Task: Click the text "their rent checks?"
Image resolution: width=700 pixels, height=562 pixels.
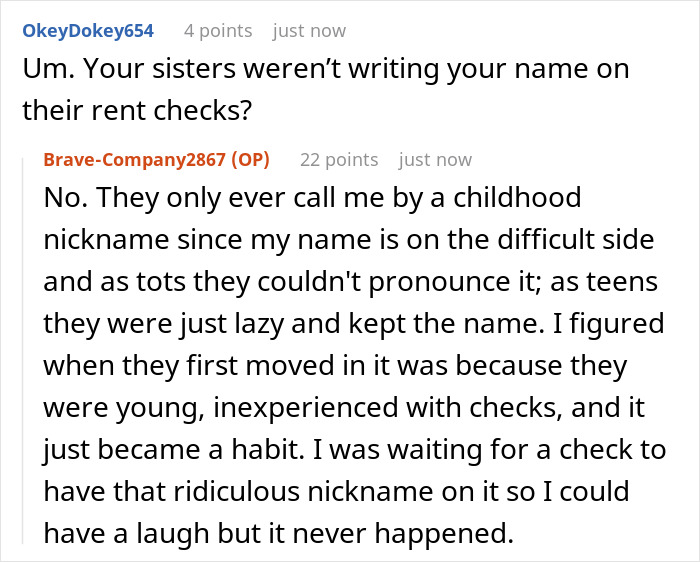Action: point(135,111)
